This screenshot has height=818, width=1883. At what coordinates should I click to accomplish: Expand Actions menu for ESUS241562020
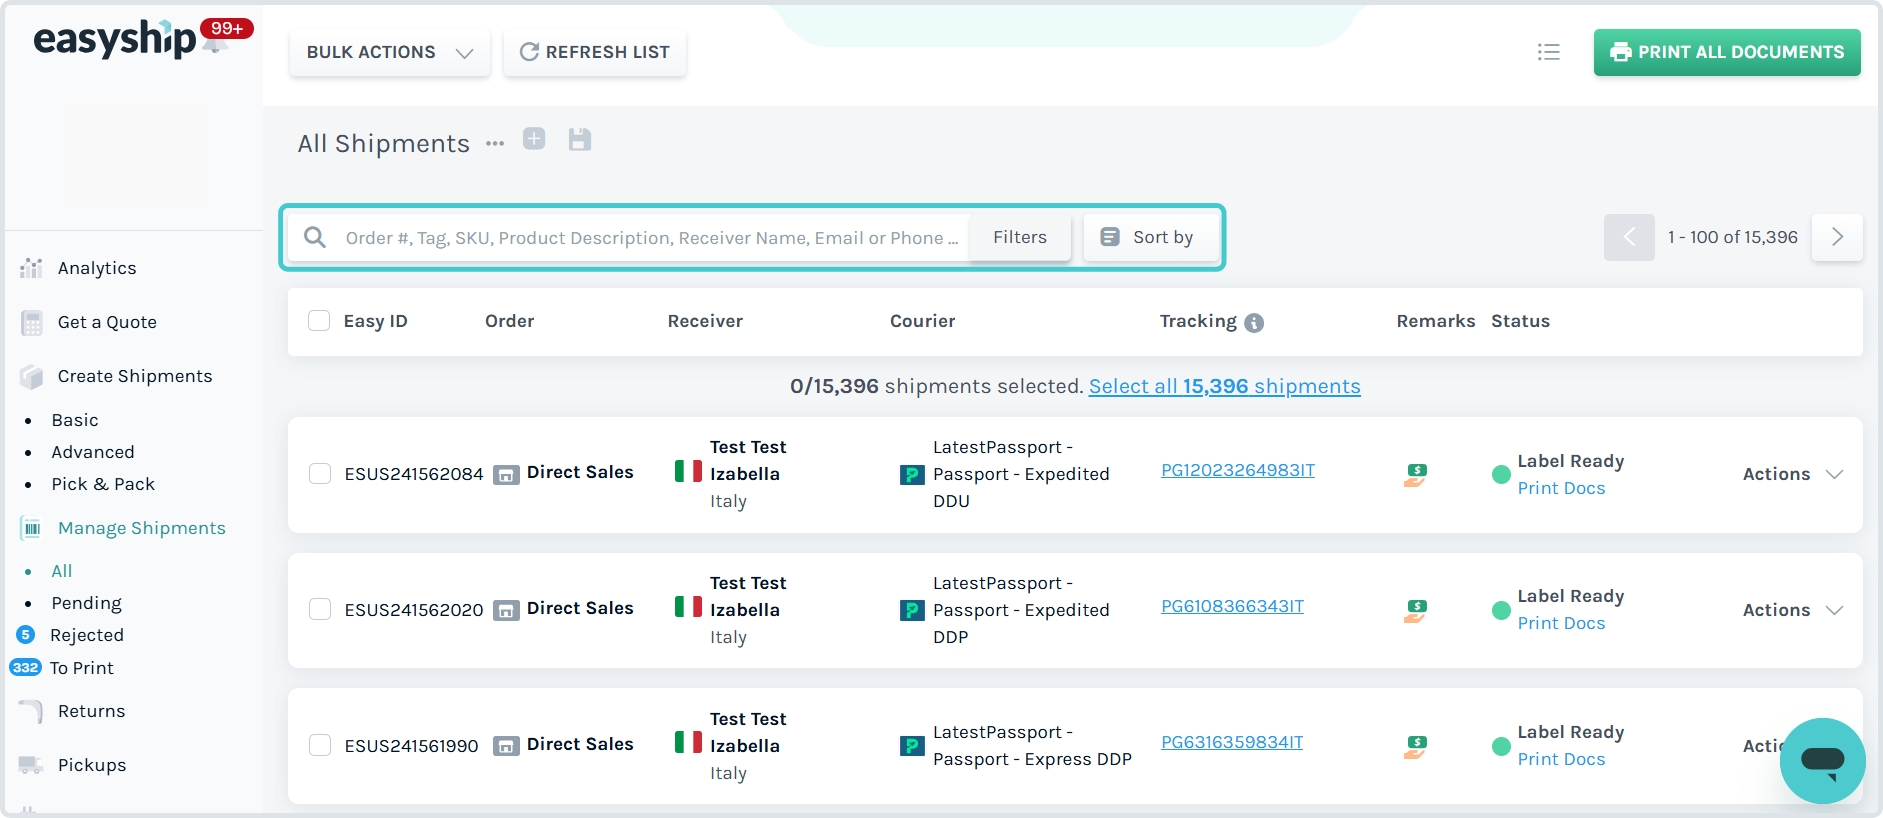pyautogui.click(x=1792, y=610)
